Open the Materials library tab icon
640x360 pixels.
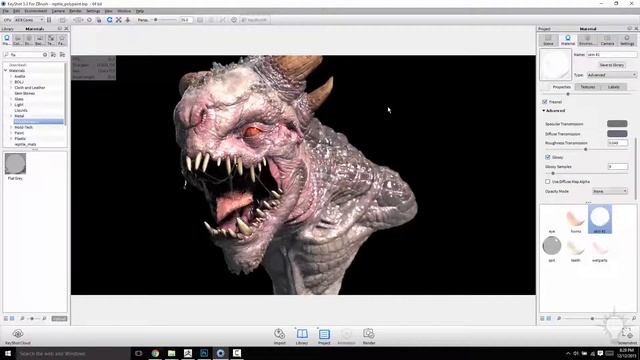point(7,40)
